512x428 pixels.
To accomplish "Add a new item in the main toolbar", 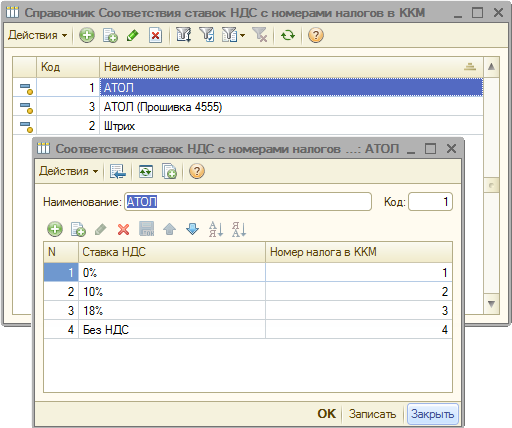I will (x=87, y=35).
